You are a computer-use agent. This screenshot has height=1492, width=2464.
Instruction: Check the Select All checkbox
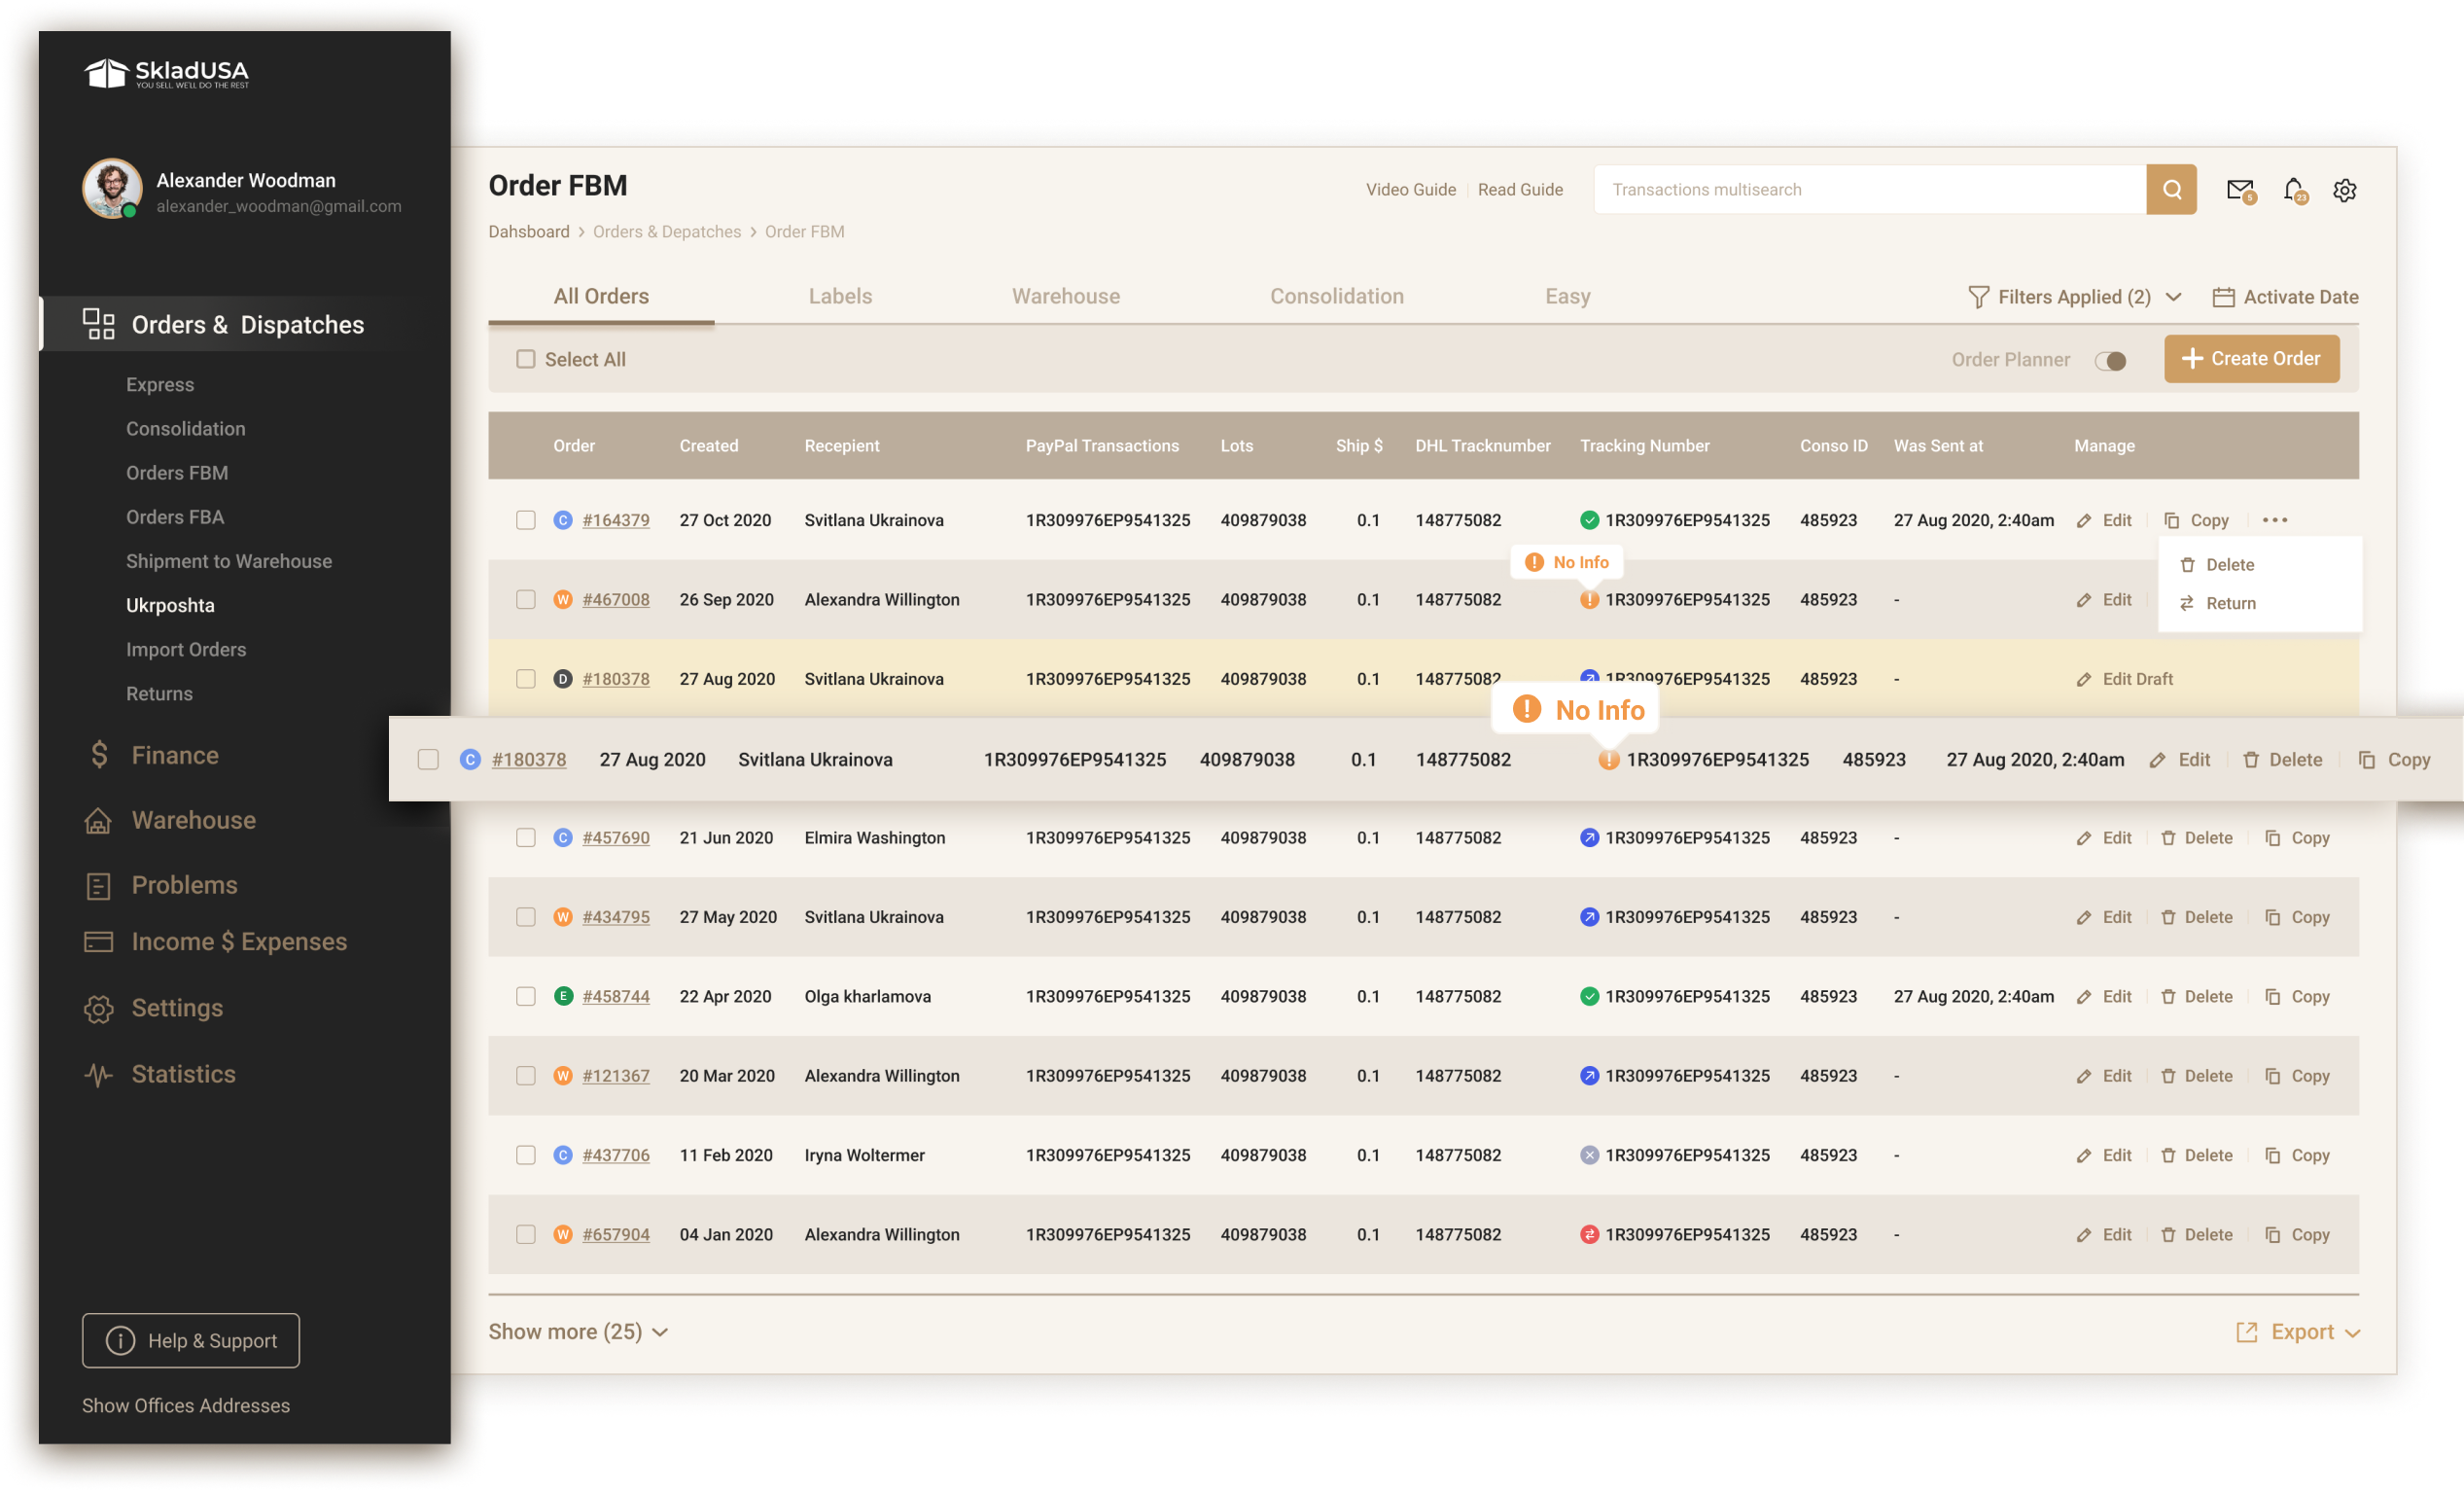click(x=526, y=359)
